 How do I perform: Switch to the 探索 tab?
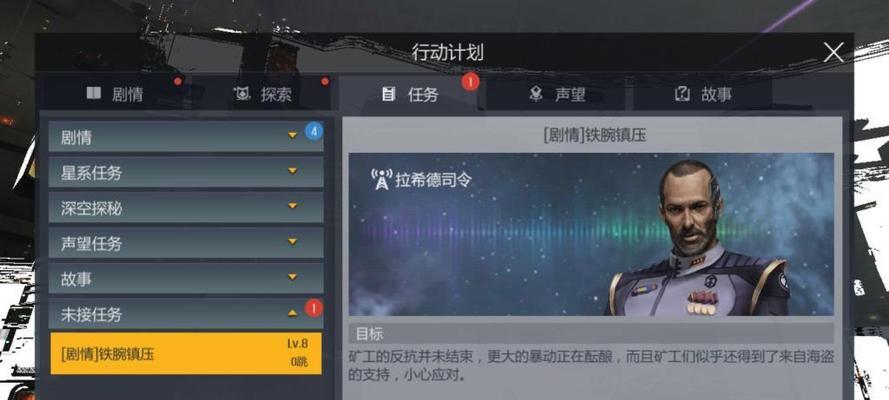pos(264,94)
